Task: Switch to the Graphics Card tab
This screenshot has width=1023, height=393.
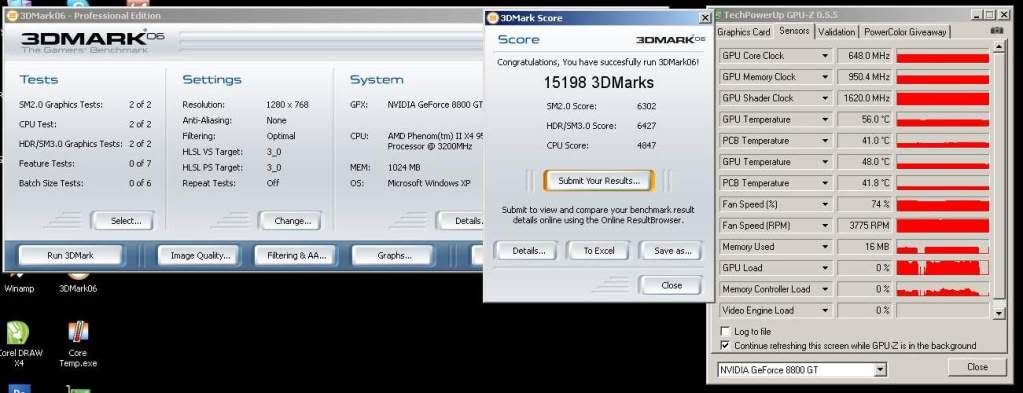Action: (743, 32)
